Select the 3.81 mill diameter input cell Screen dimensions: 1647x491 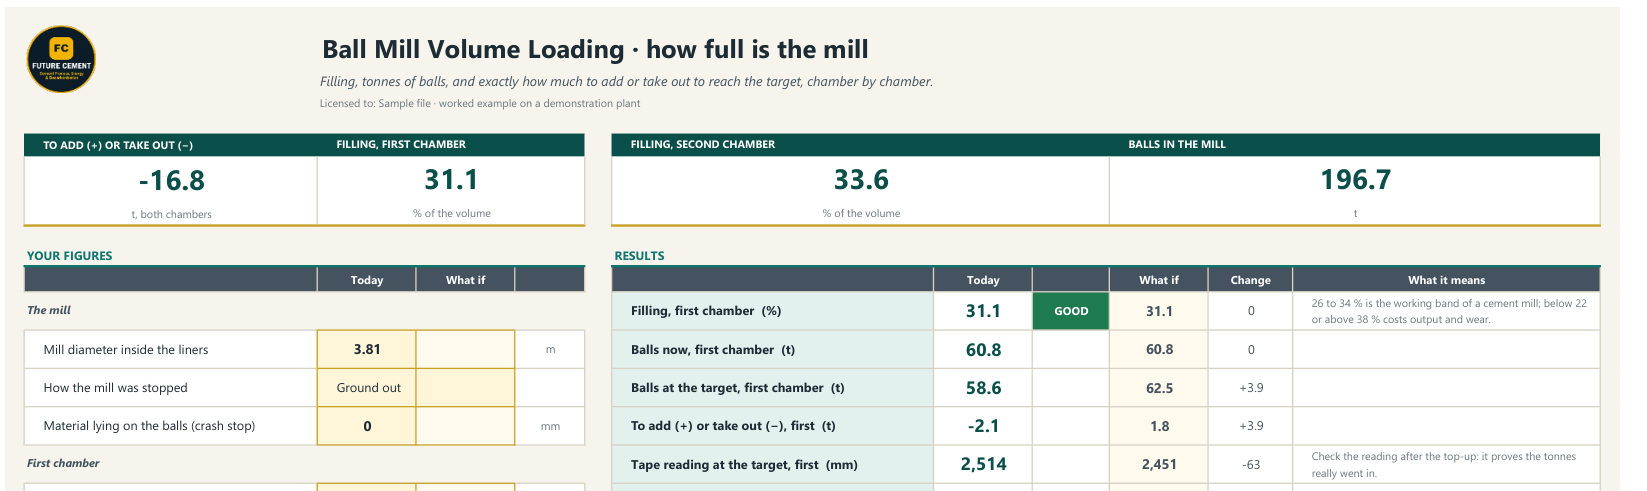[367, 350]
